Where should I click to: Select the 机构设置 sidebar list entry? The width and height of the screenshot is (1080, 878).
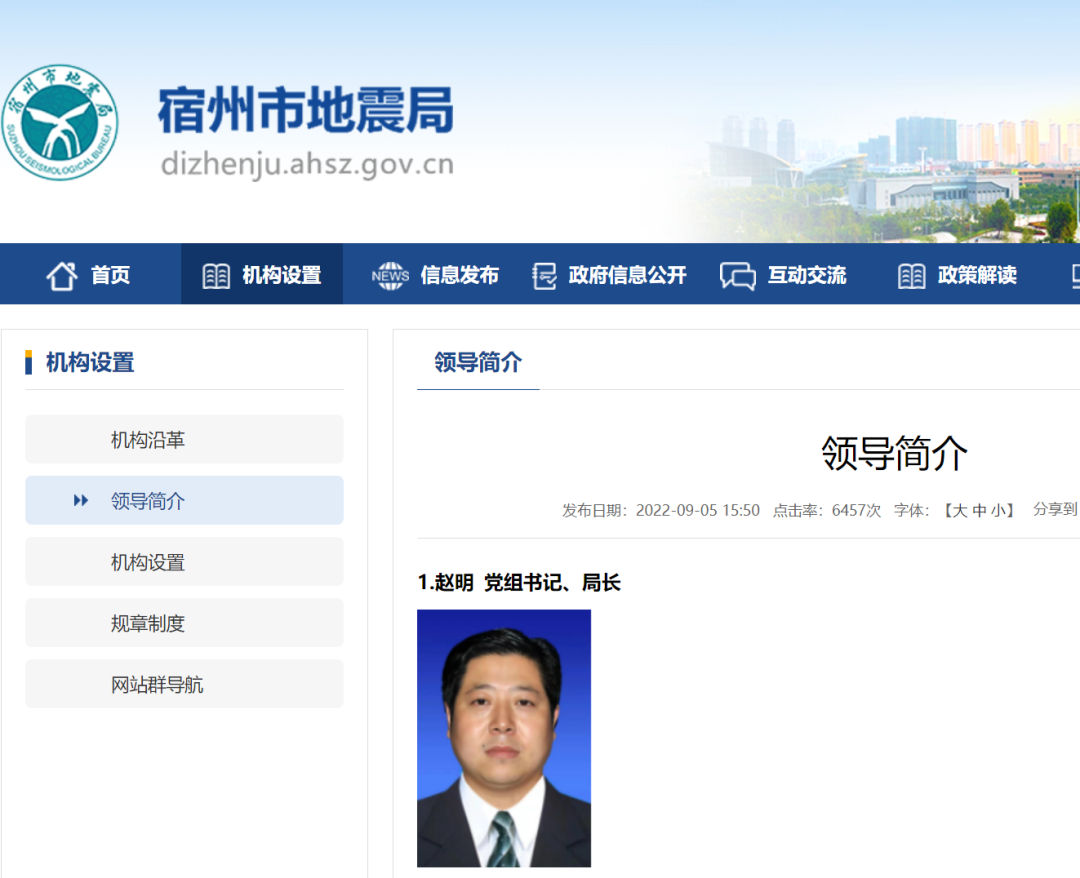[184, 561]
